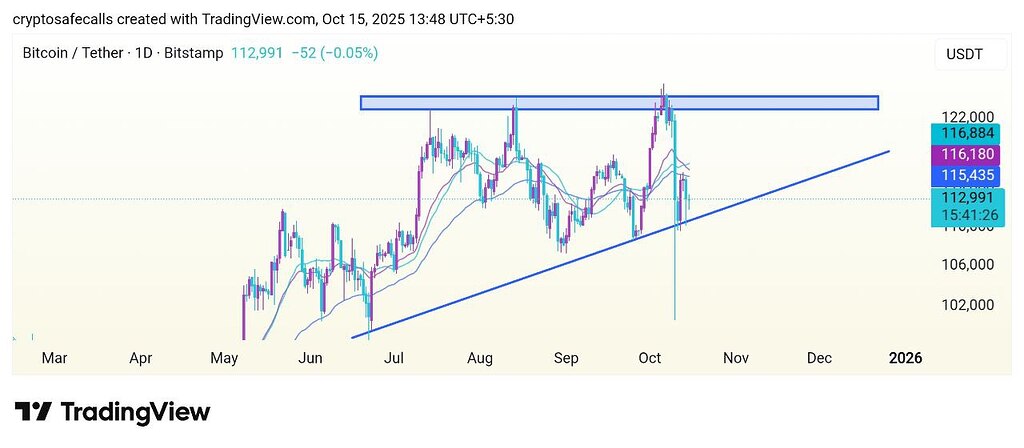The width and height of the screenshot is (1024, 448).
Task: Click the TradingView wordmark text
Action: click(x=135, y=411)
